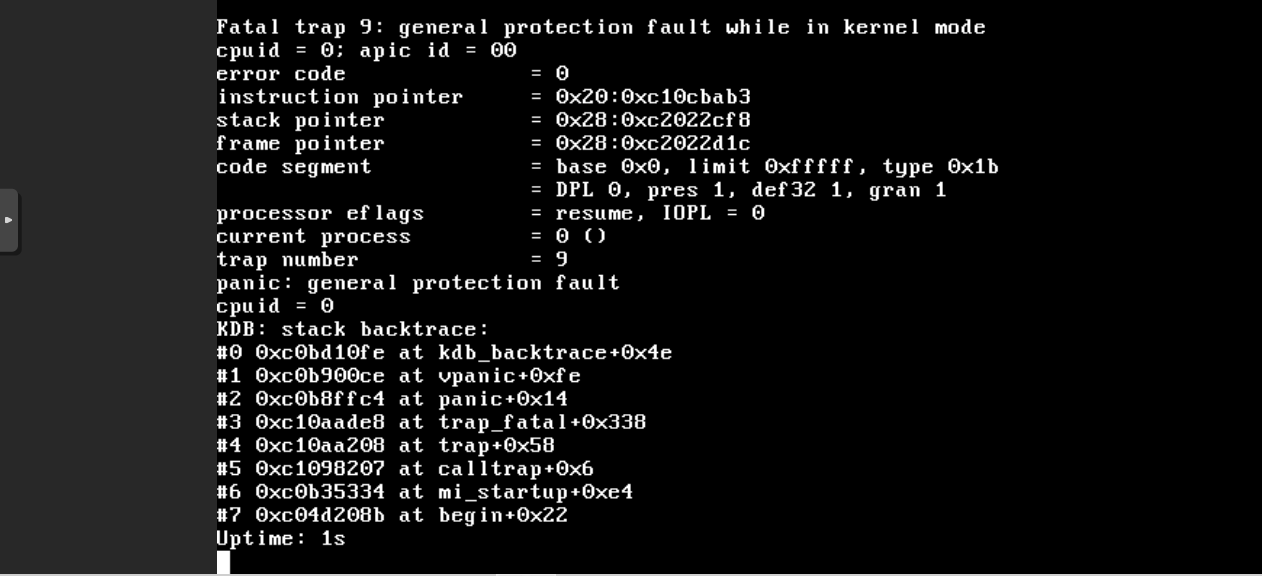
Task: Click the instruction pointer value 0x20:0xc10cbab3
Action: tap(653, 97)
